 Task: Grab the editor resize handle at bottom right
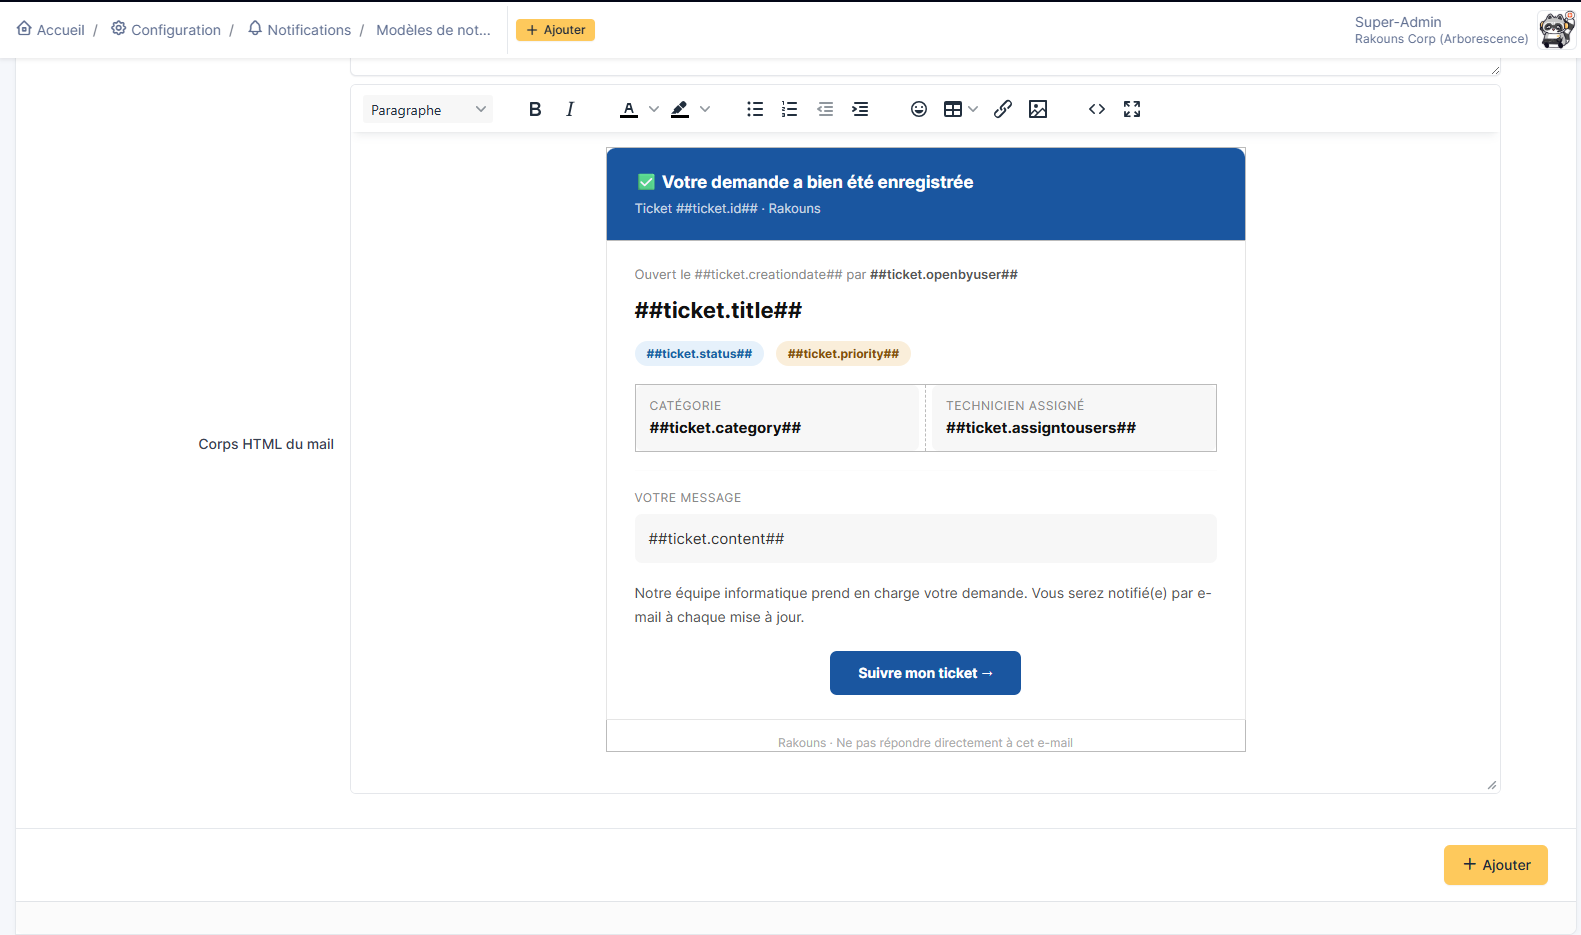[x=1492, y=785]
